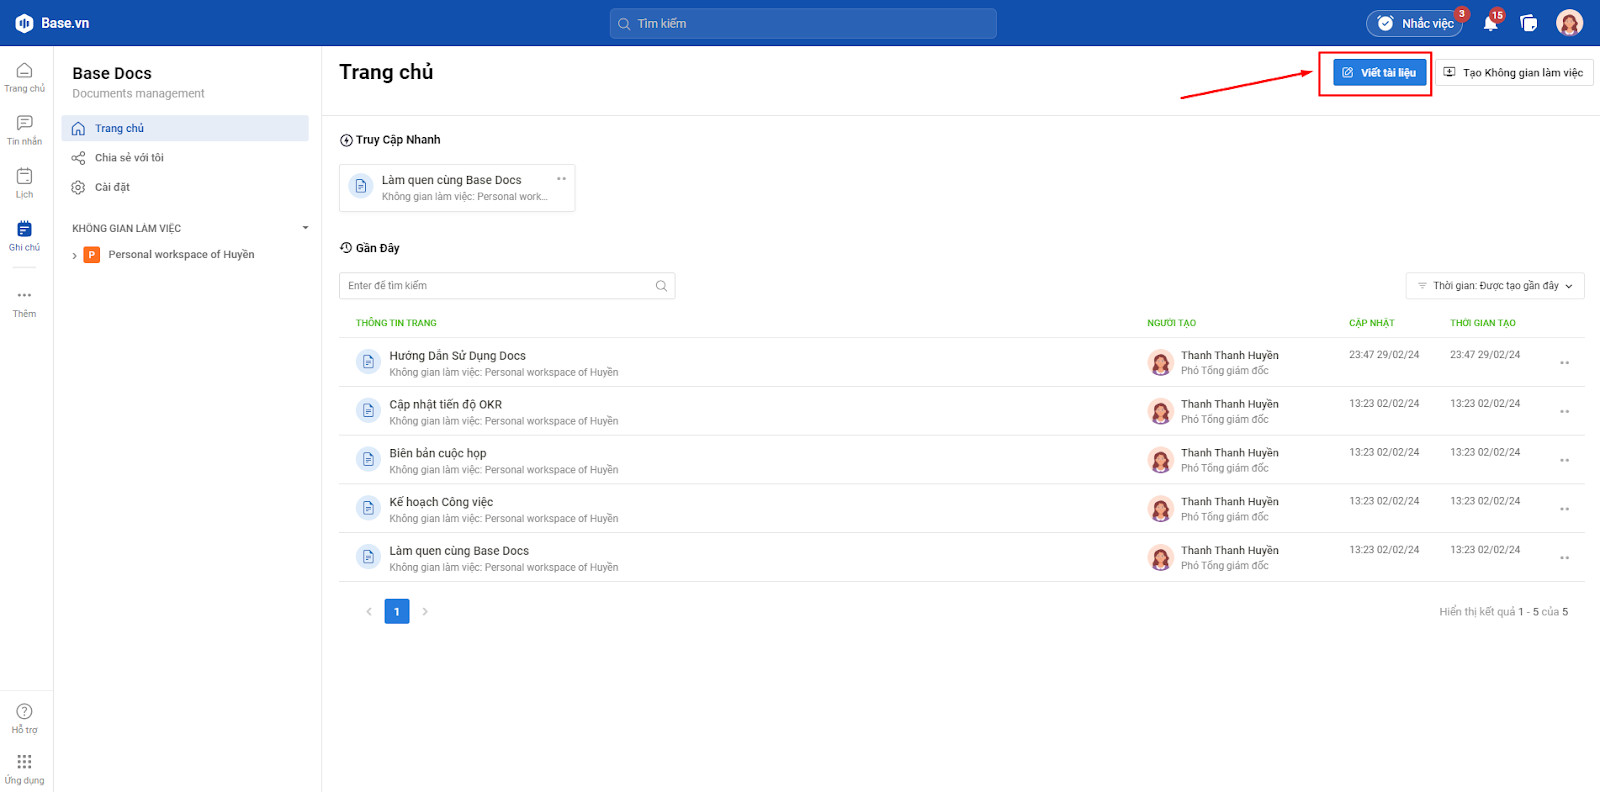Click Tạo Không gian làm việc button
The height and width of the screenshot is (792, 1600).
click(1514, 73)
